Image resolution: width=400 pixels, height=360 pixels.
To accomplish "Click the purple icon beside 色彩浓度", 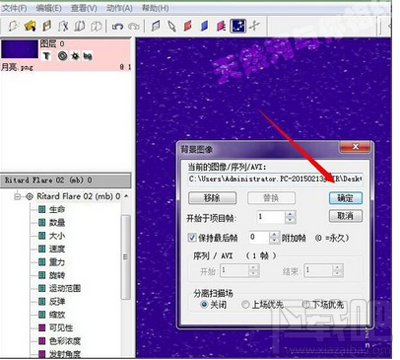I will click(42, 341).
